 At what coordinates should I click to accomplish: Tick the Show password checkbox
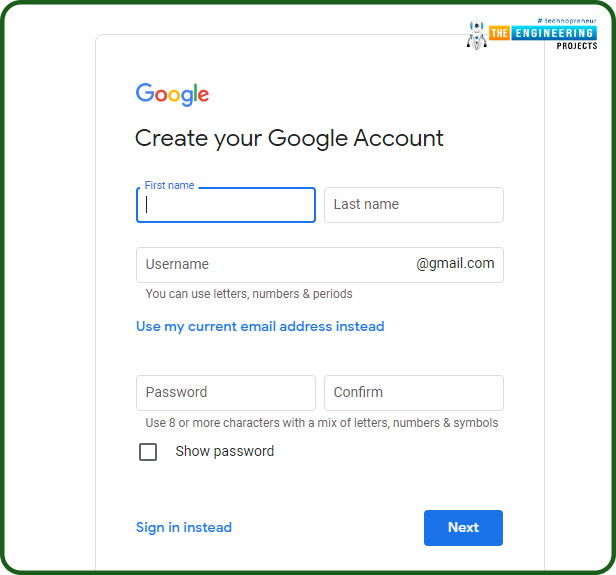click(x=148, y=452)
